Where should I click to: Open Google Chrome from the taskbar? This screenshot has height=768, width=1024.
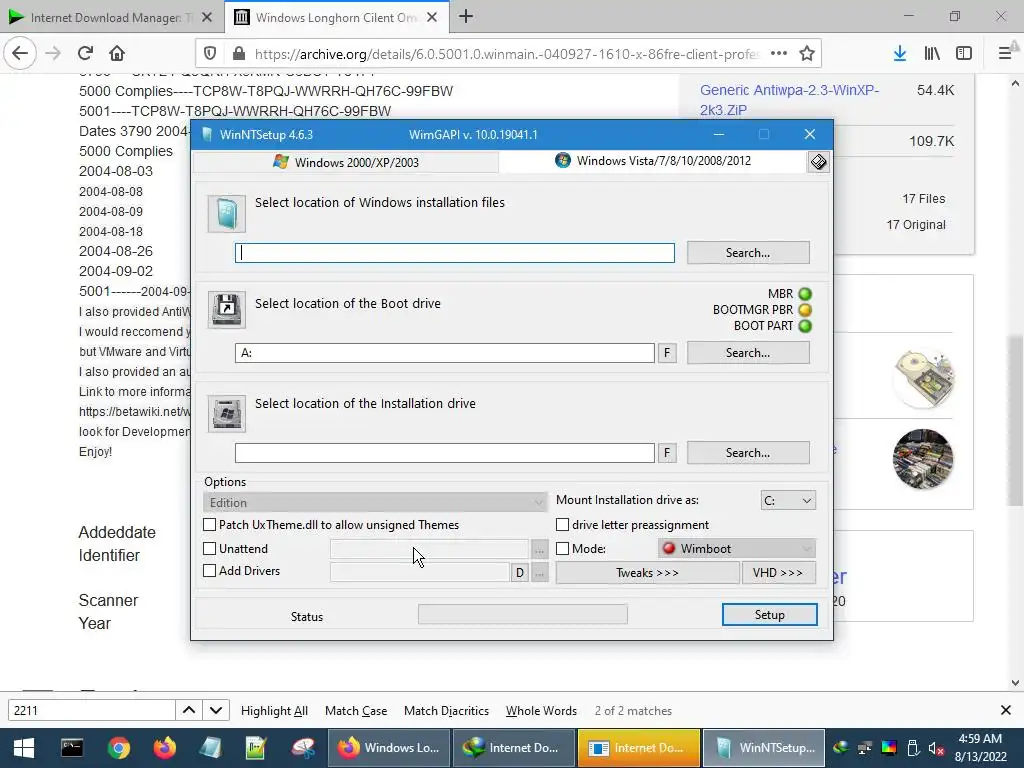tap(119, 748)
